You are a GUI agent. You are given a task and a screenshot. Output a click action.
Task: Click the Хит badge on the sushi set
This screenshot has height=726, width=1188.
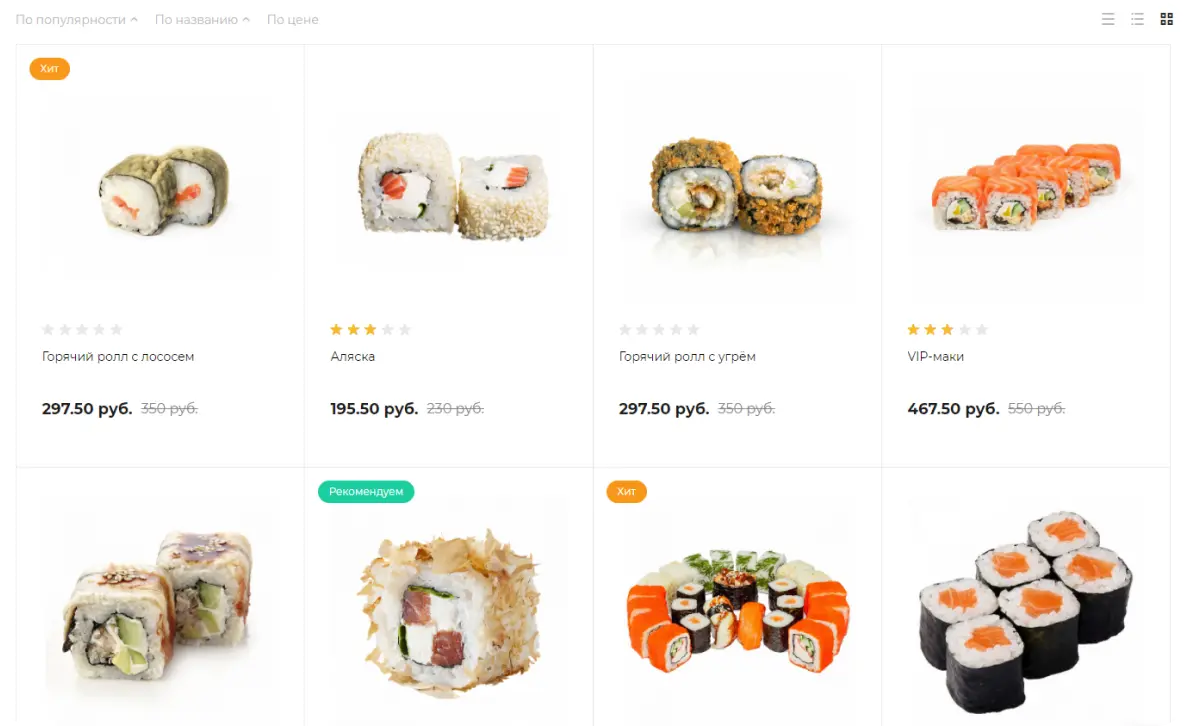[627, 492]
